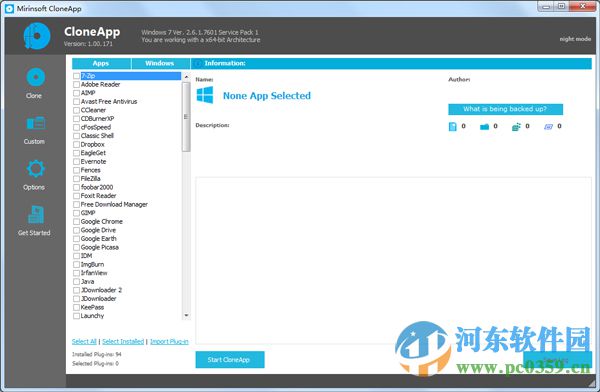Enable the Avast Free Antivirus checkbox
Screen dimensions: 600x392
[x=77, y=101]
